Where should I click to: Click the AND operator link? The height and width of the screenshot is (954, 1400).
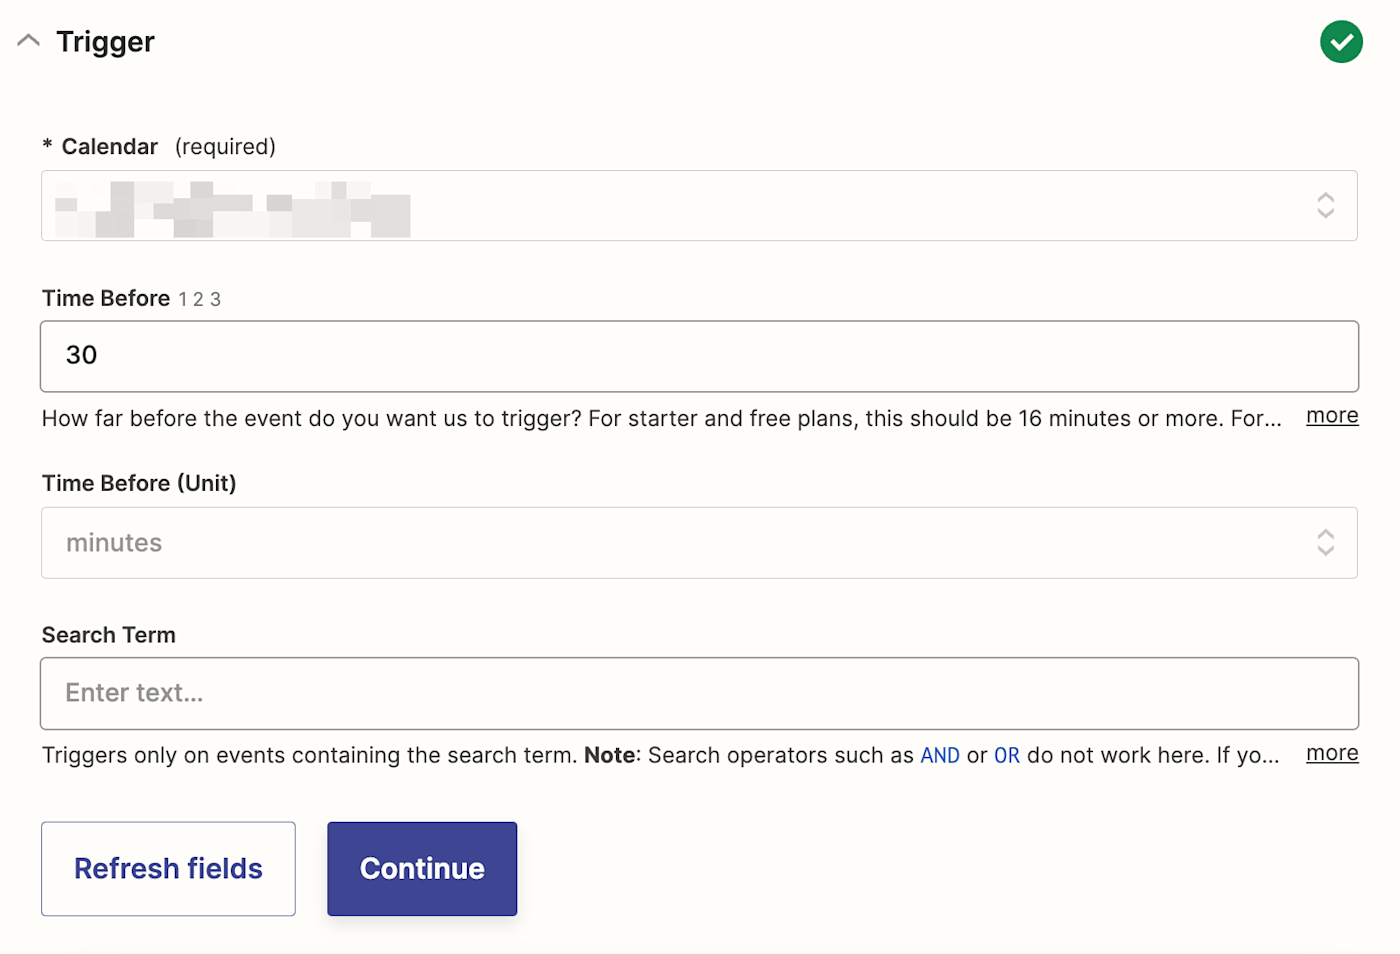click(940, 756)
